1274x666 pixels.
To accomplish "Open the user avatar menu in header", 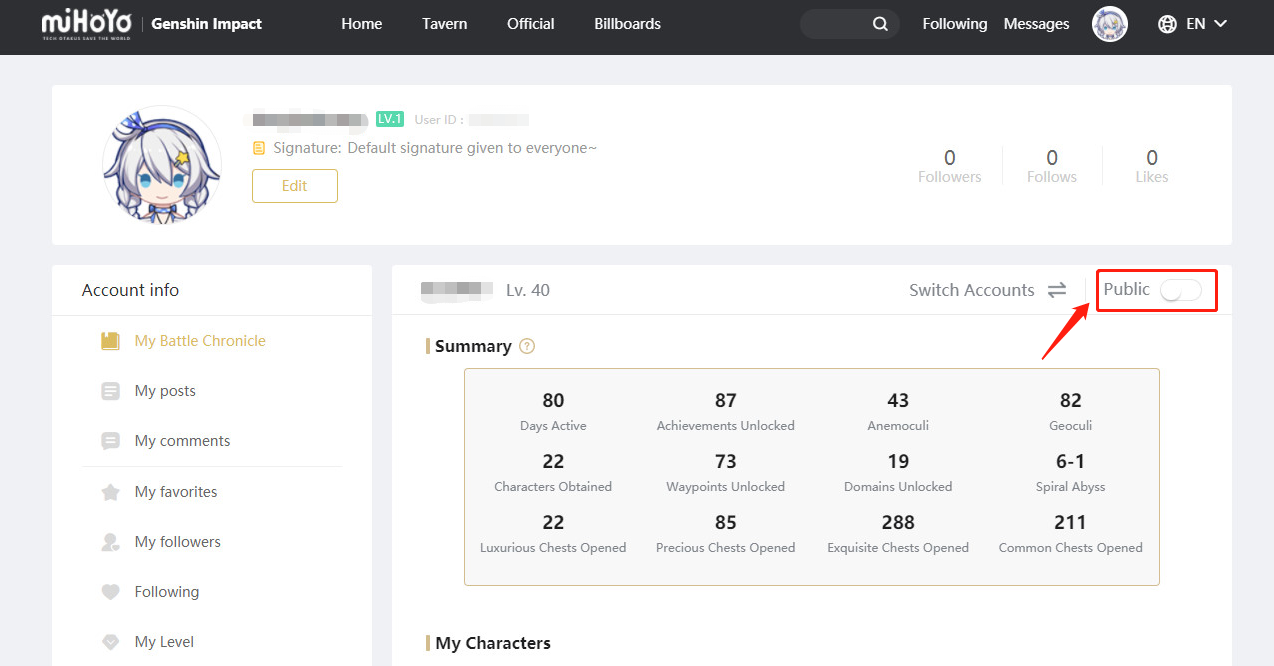I will 1110,24.
